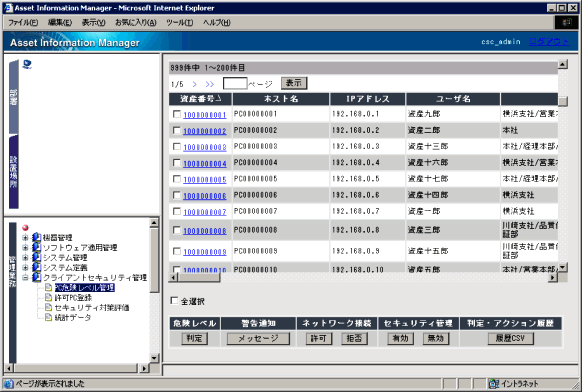Select 許可PC登録 in the tree
This screenshot has height=392, width=582.
pyautogui.click(x=73, y=297)
